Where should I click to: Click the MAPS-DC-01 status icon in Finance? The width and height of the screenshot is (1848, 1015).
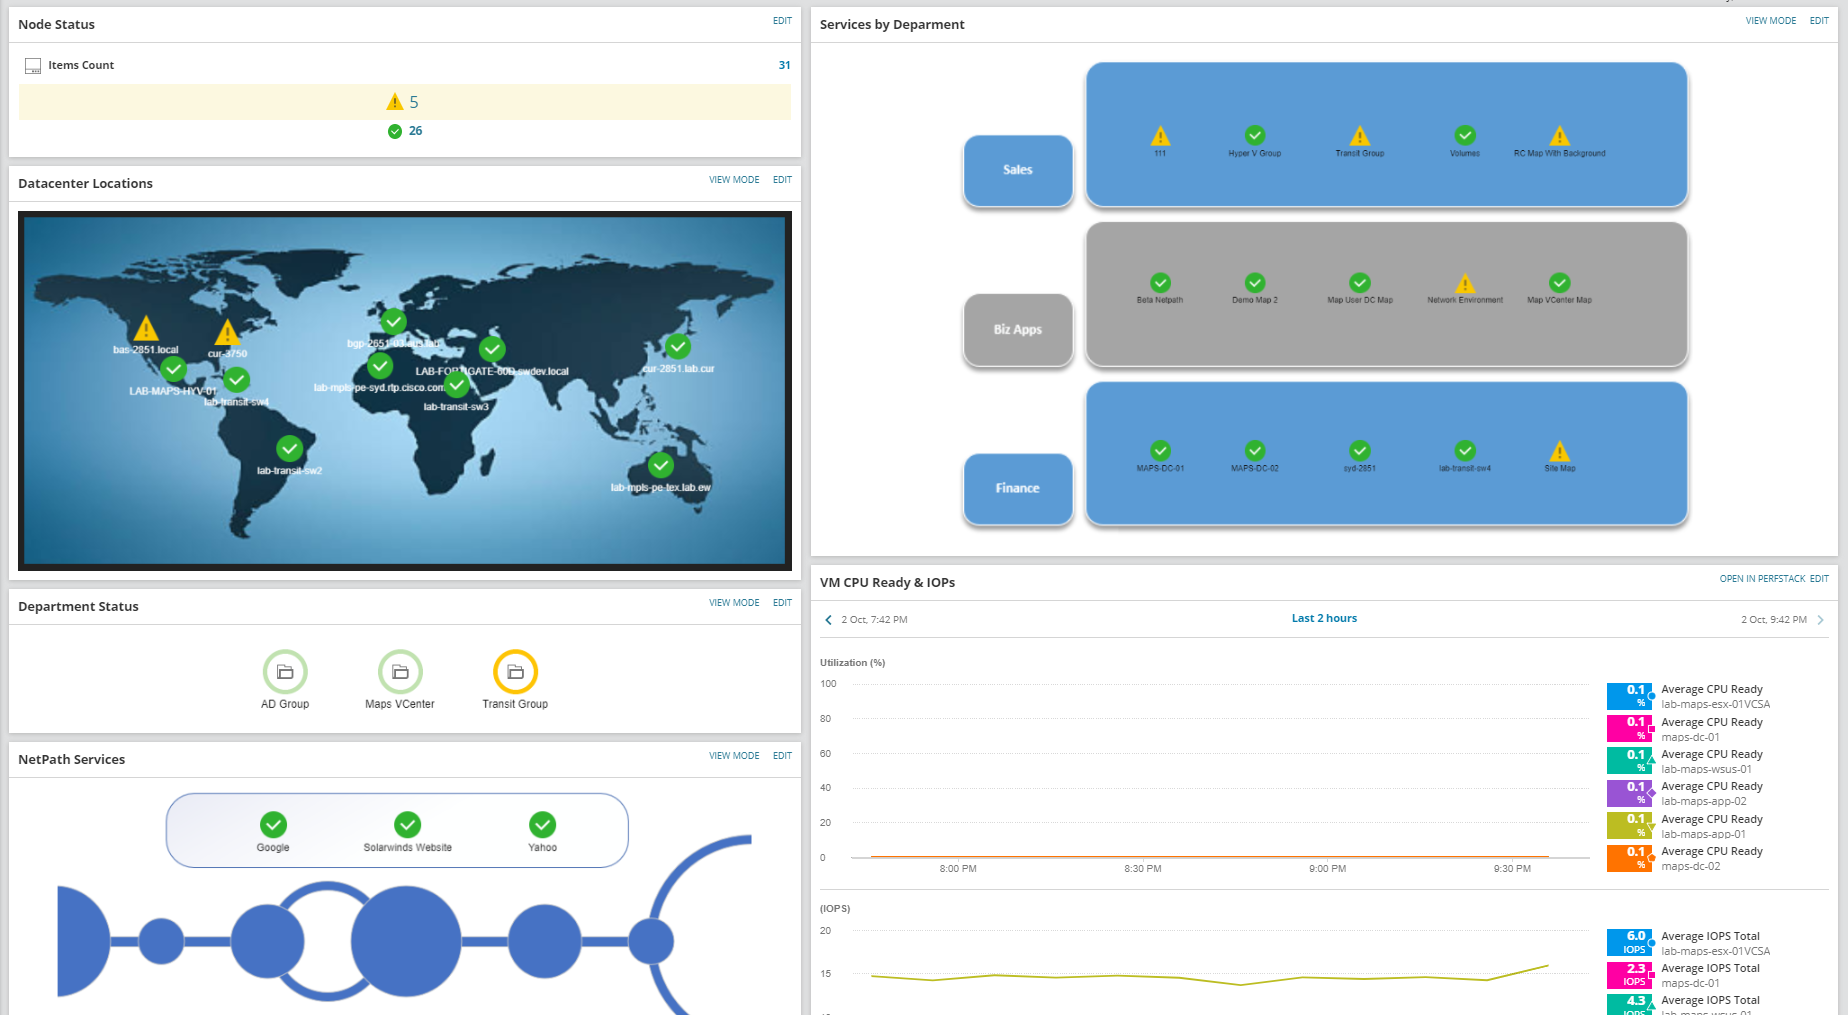1160,451
